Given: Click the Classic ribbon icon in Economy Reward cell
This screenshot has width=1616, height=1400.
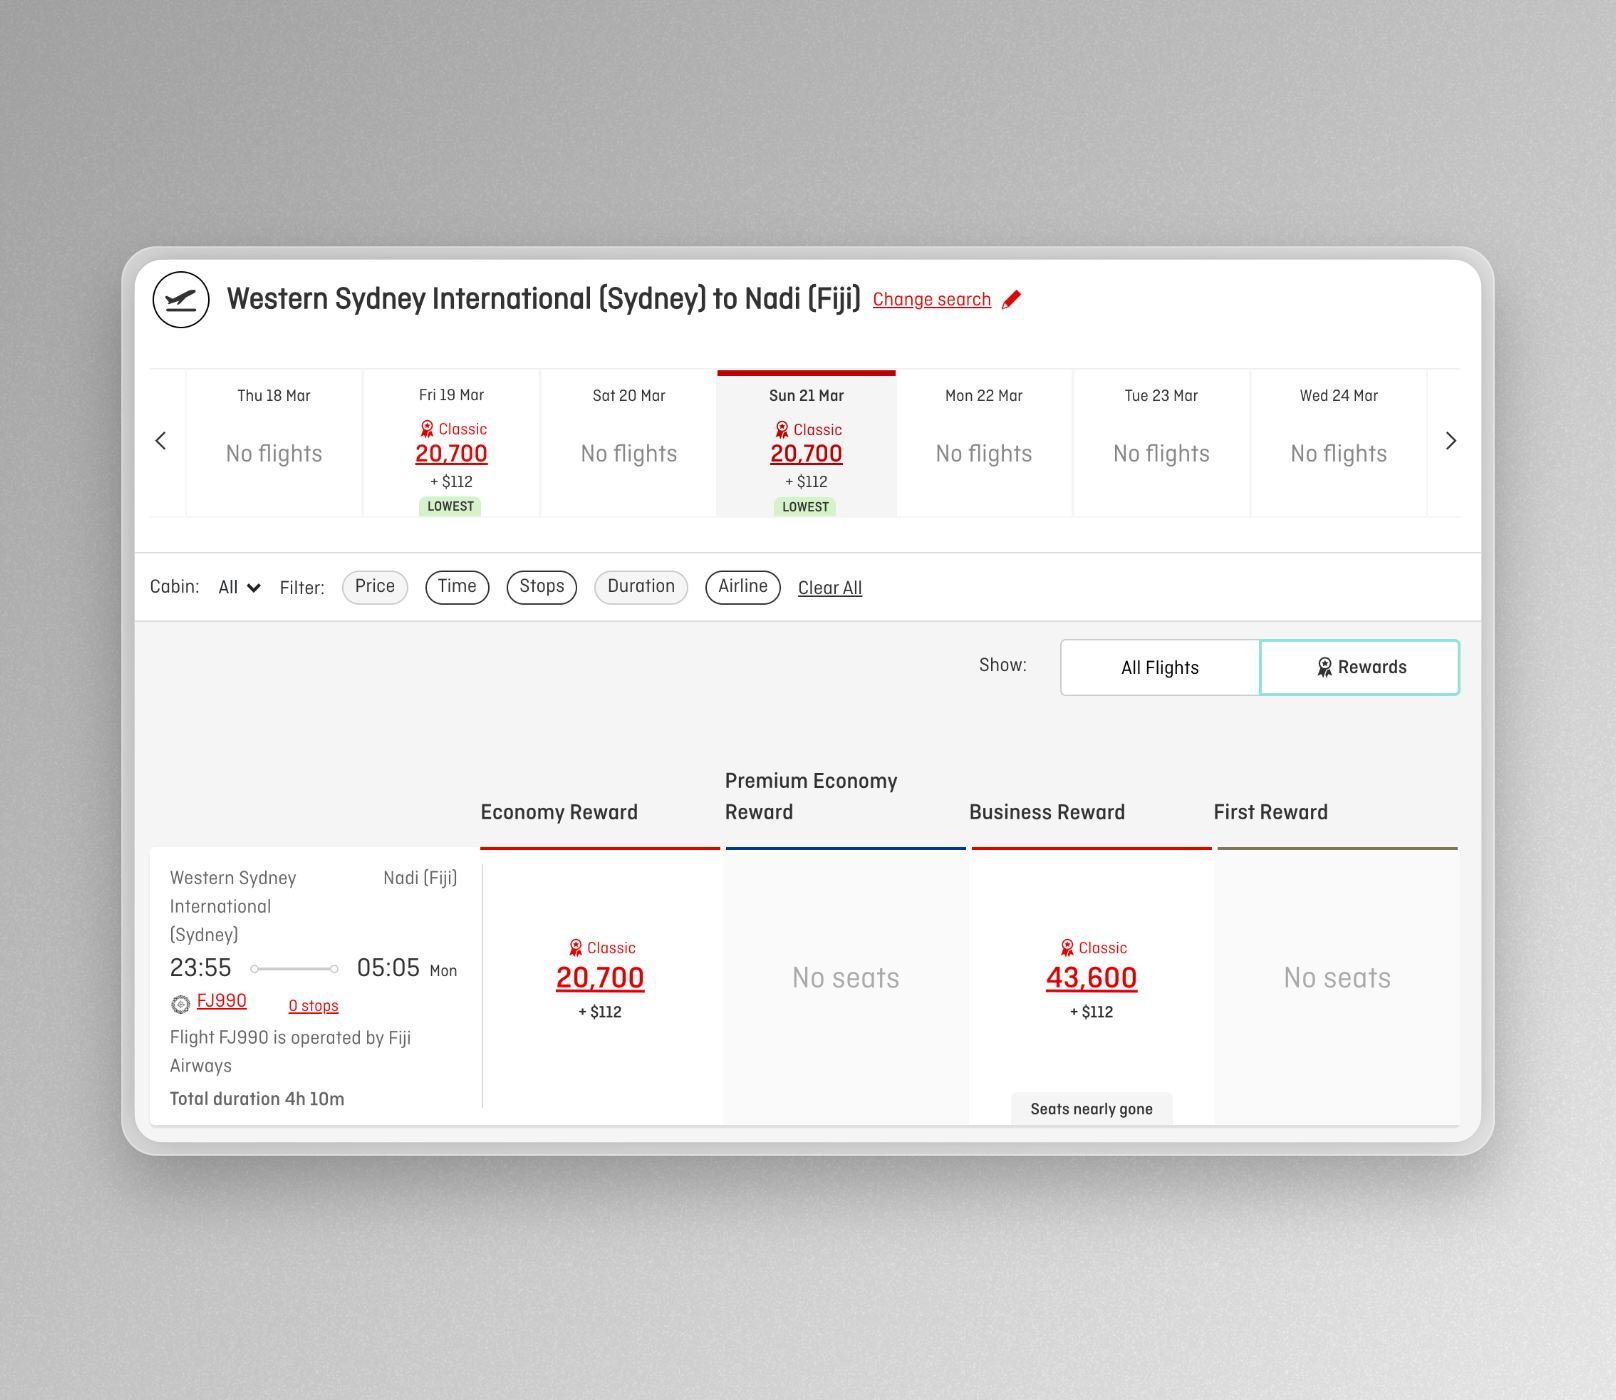Looking at the screenshot, I should click(576, 948).
